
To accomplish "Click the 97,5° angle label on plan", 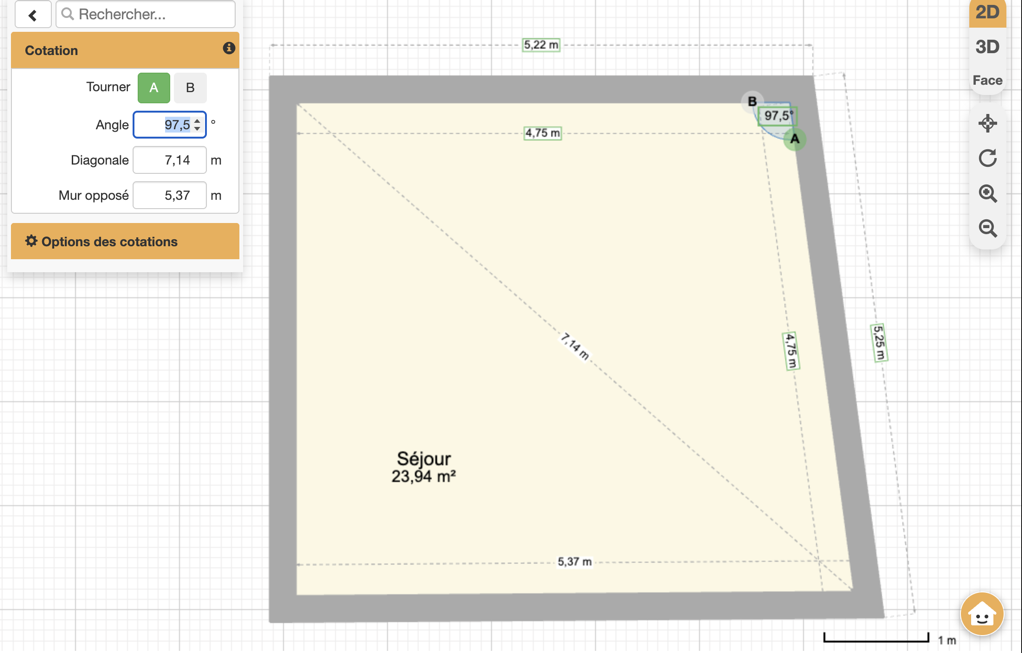I will pyautogui.click(x=778, y=116).
